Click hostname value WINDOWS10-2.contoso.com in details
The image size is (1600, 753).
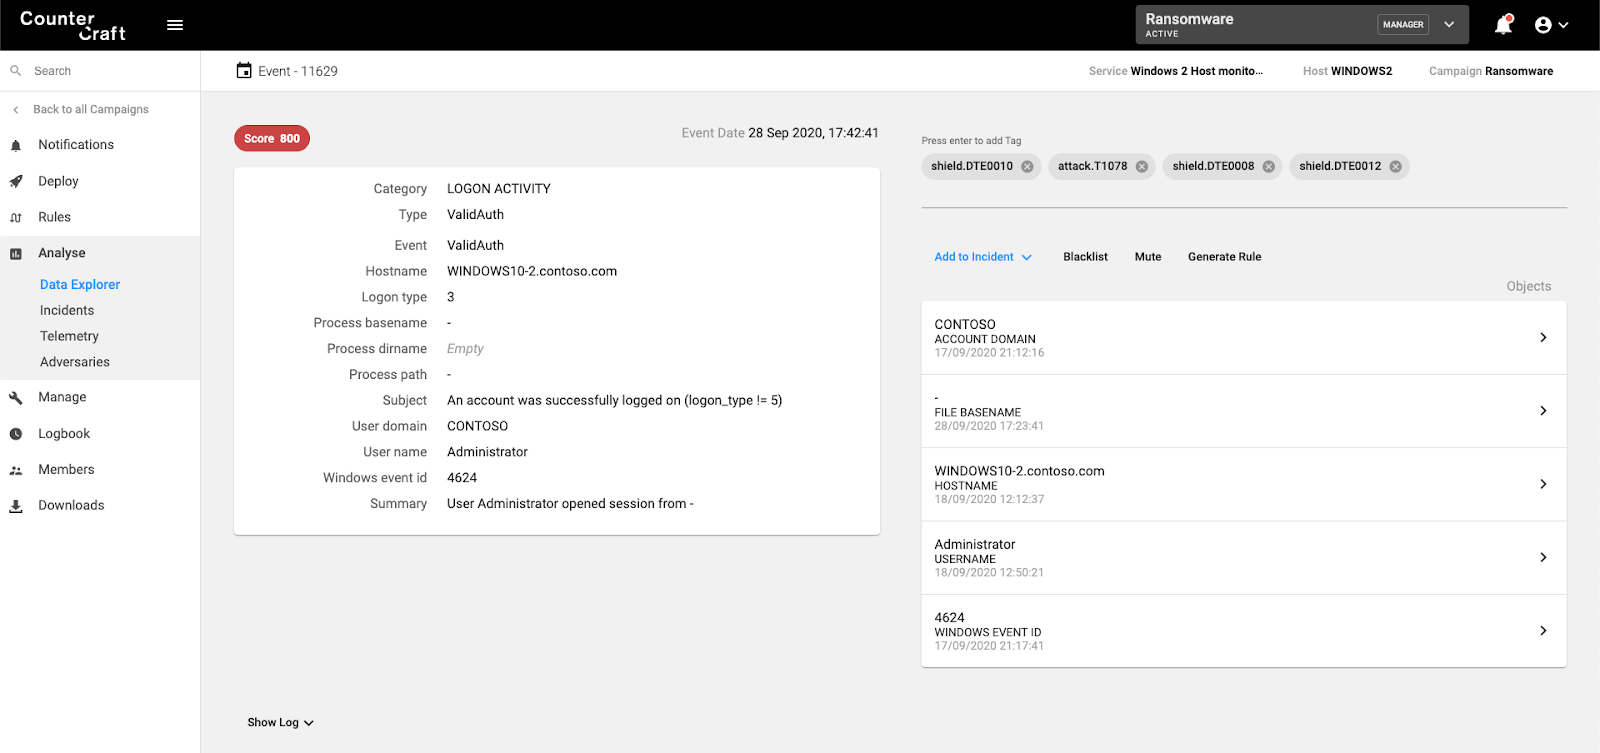click(532, 271)
